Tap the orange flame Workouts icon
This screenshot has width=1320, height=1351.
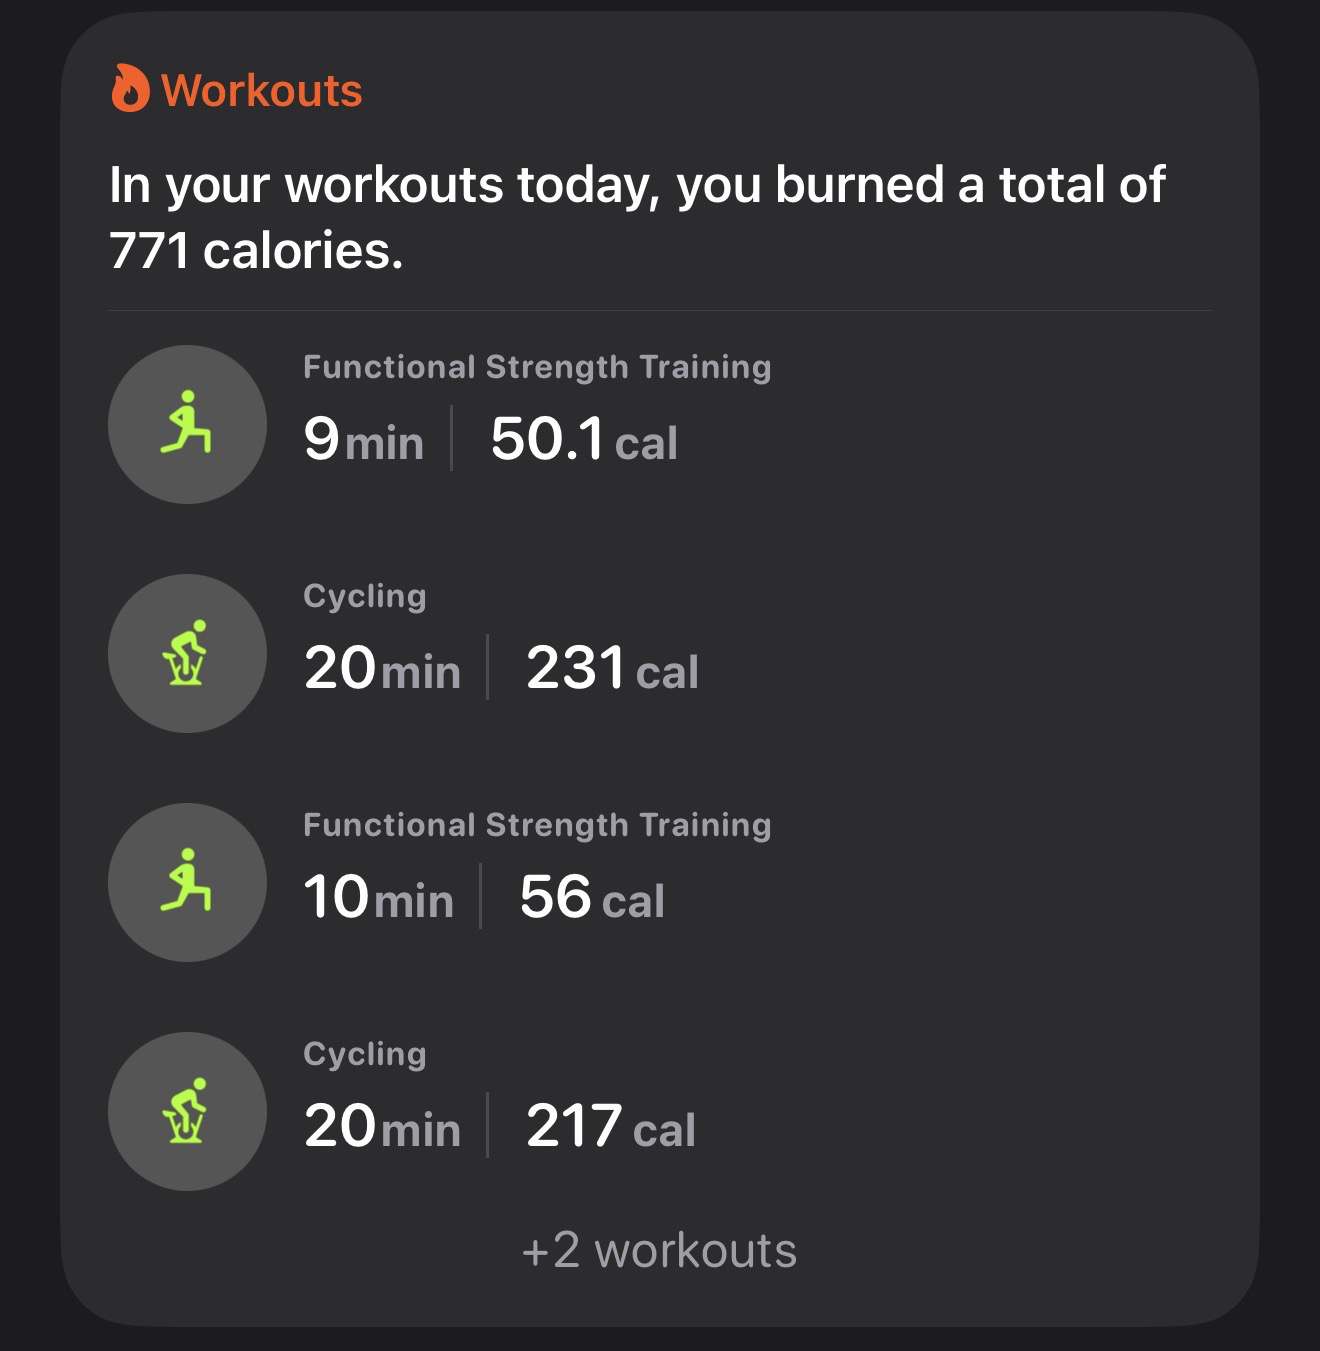coord(130,88)
